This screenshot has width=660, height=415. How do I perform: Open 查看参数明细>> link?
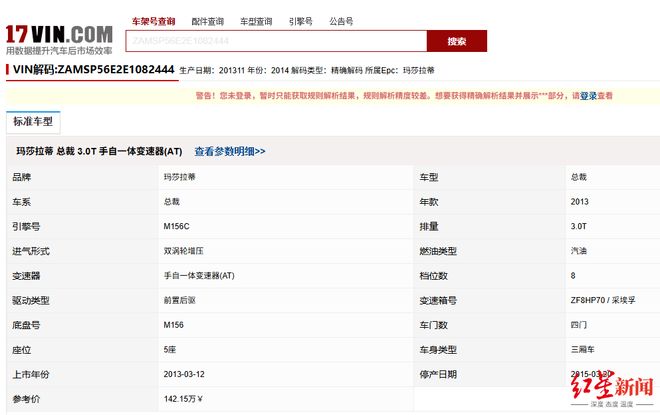[230, 151]
